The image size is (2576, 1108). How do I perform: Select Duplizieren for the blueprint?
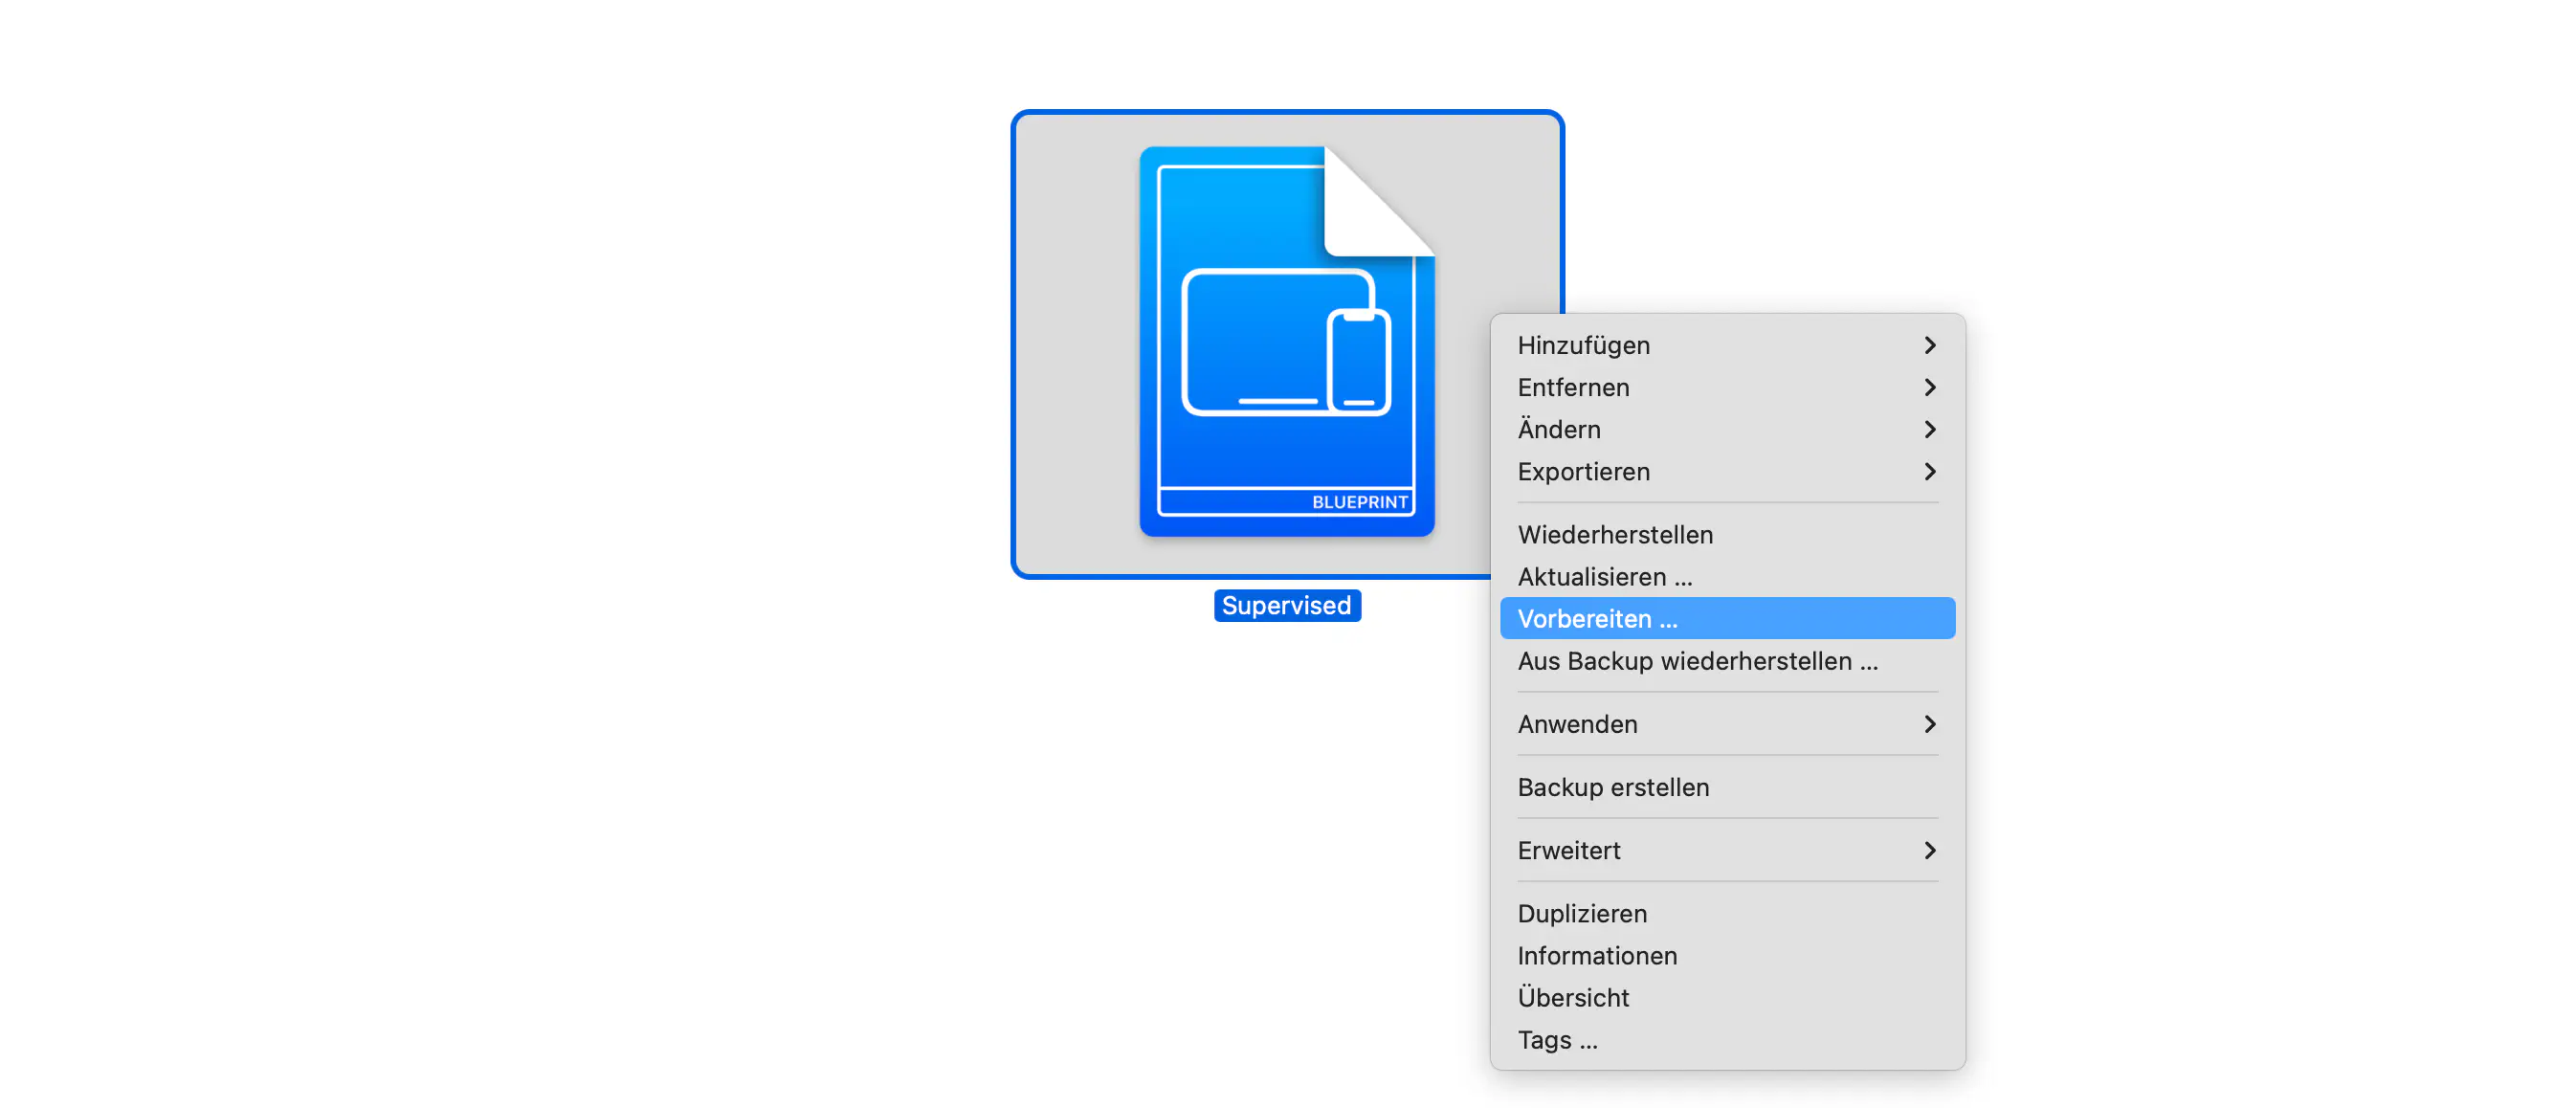(x=1582, y=913)
